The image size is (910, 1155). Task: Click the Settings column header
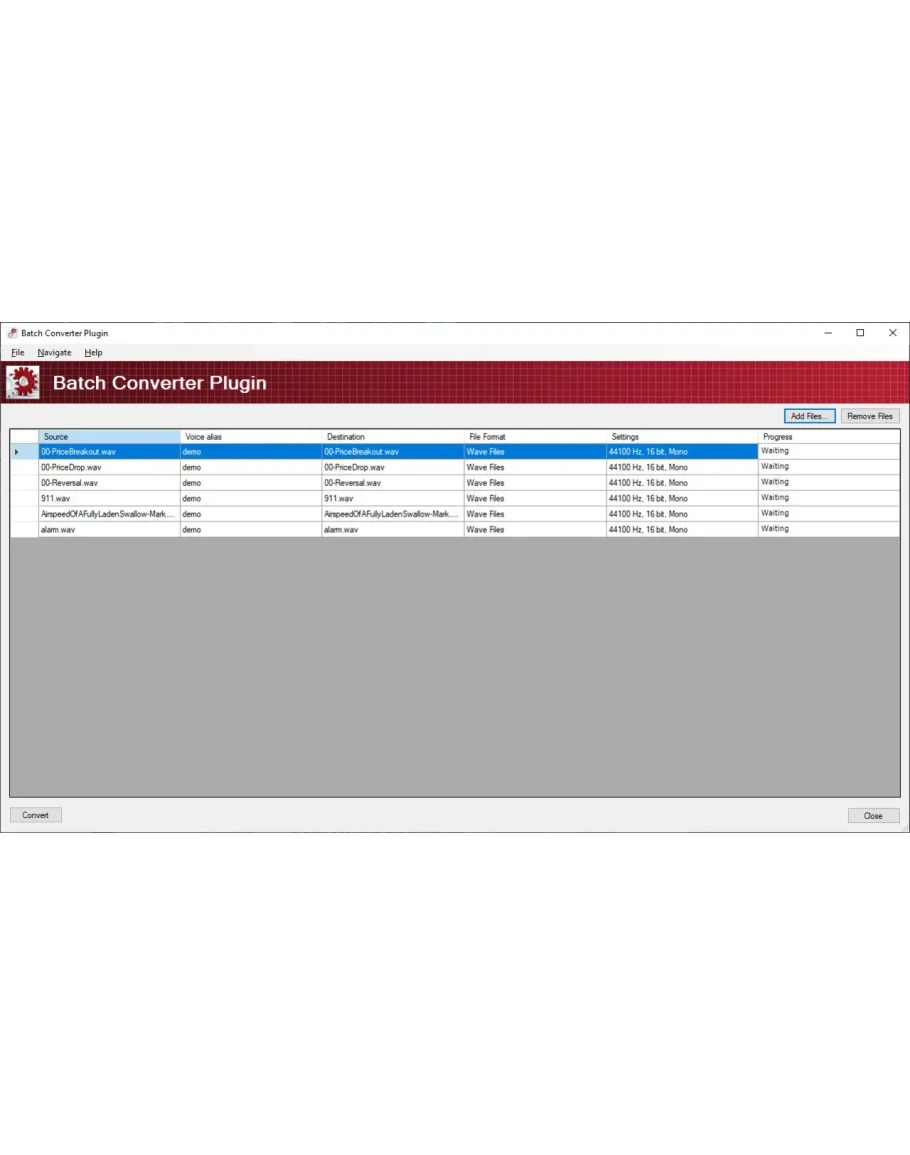point(682,437)
